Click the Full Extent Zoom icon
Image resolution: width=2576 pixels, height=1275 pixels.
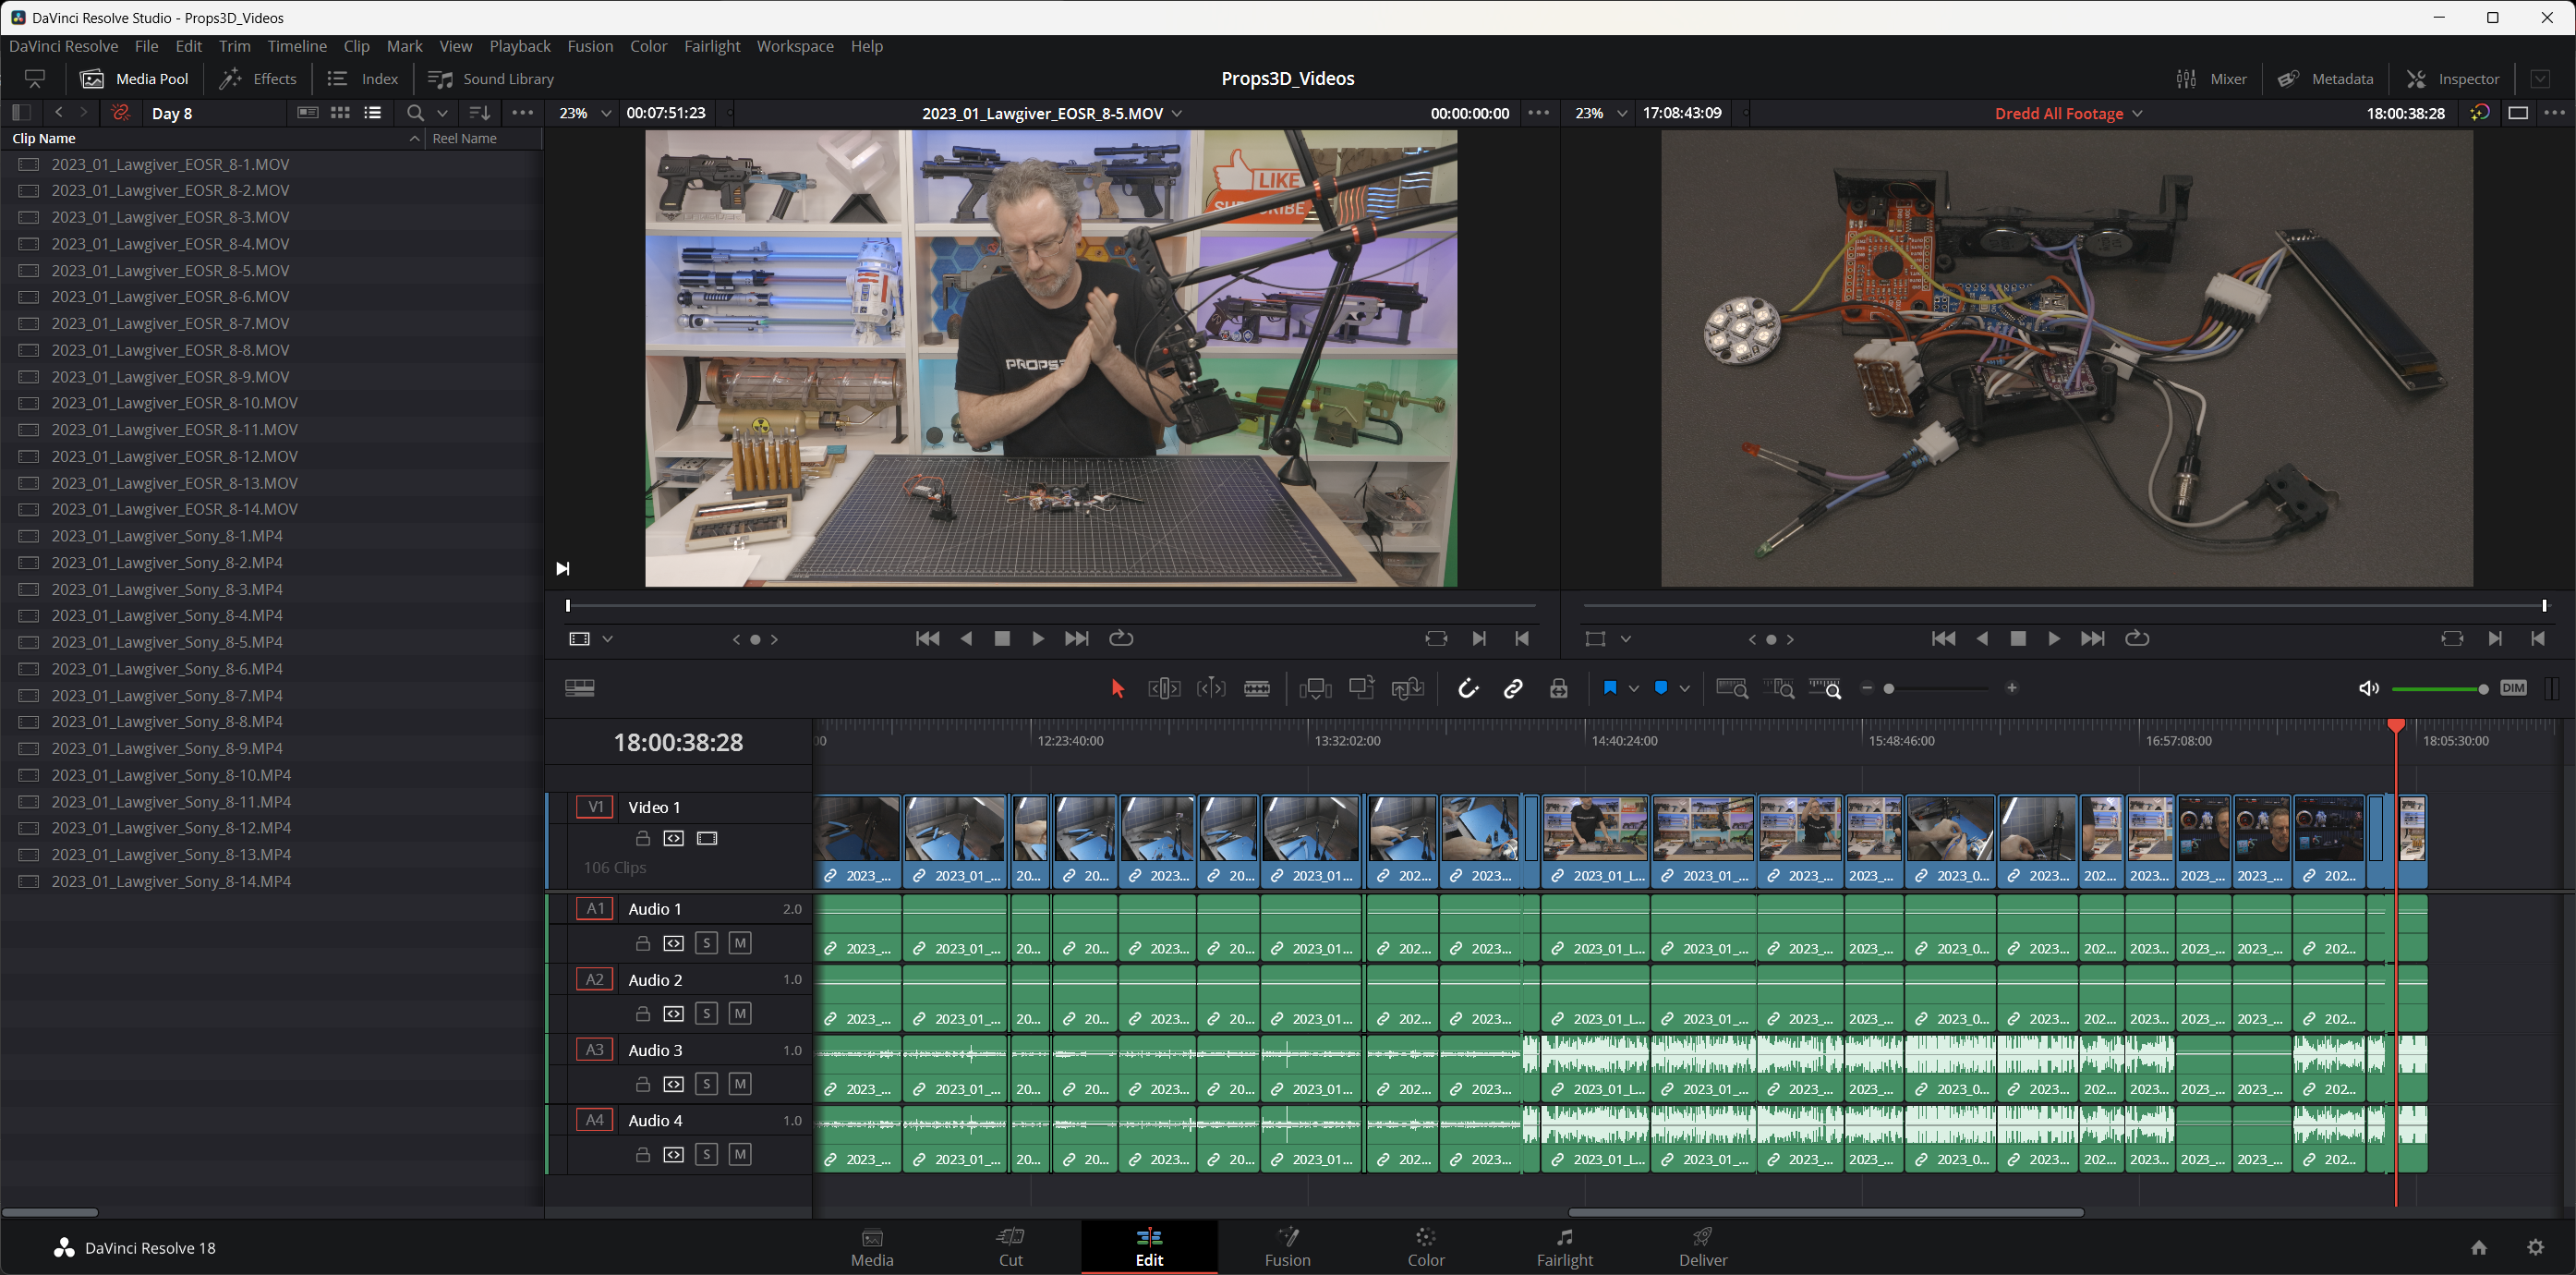1732,688
